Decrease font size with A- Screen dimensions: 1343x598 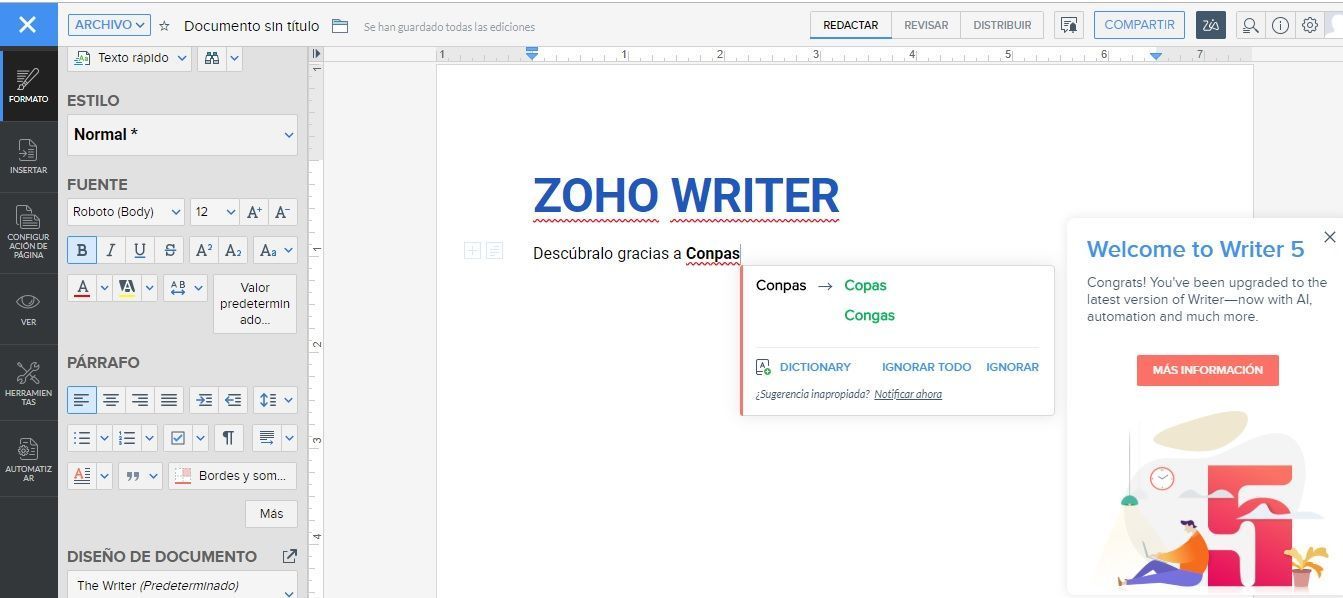point(282,212)
